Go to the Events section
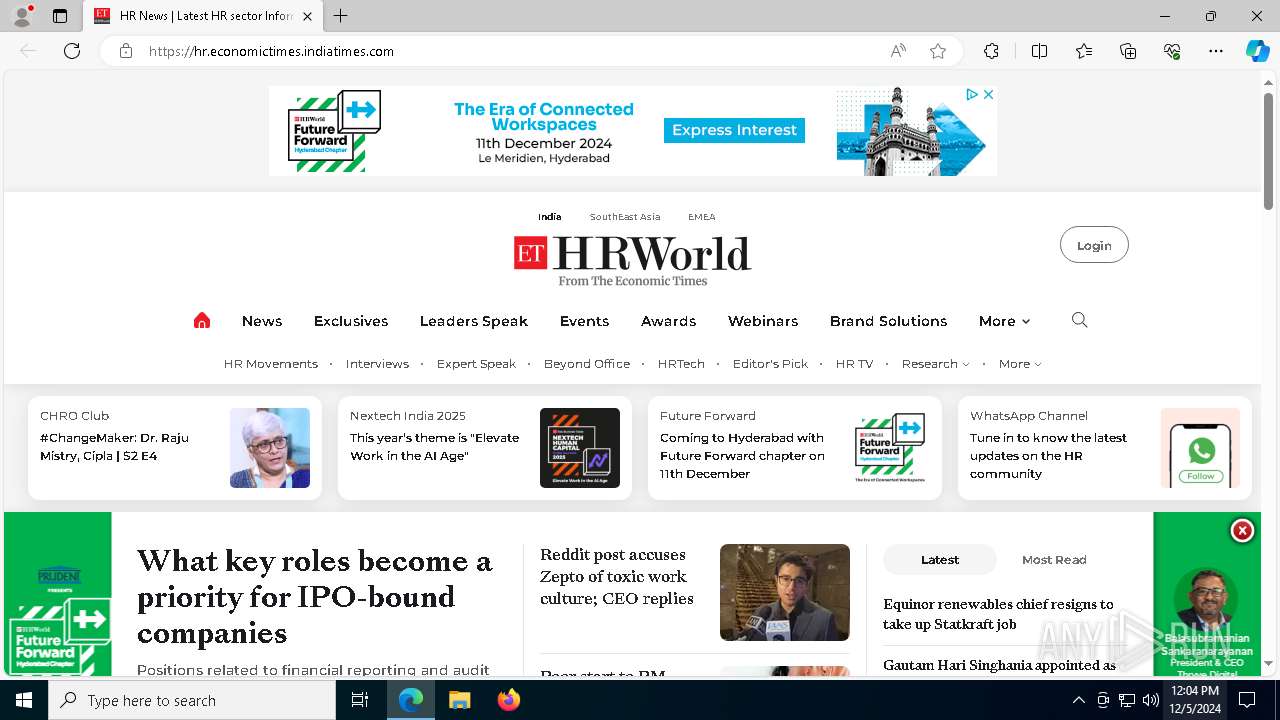The image size is (1280, 720). pyautogui.click(x=584, y=321)
